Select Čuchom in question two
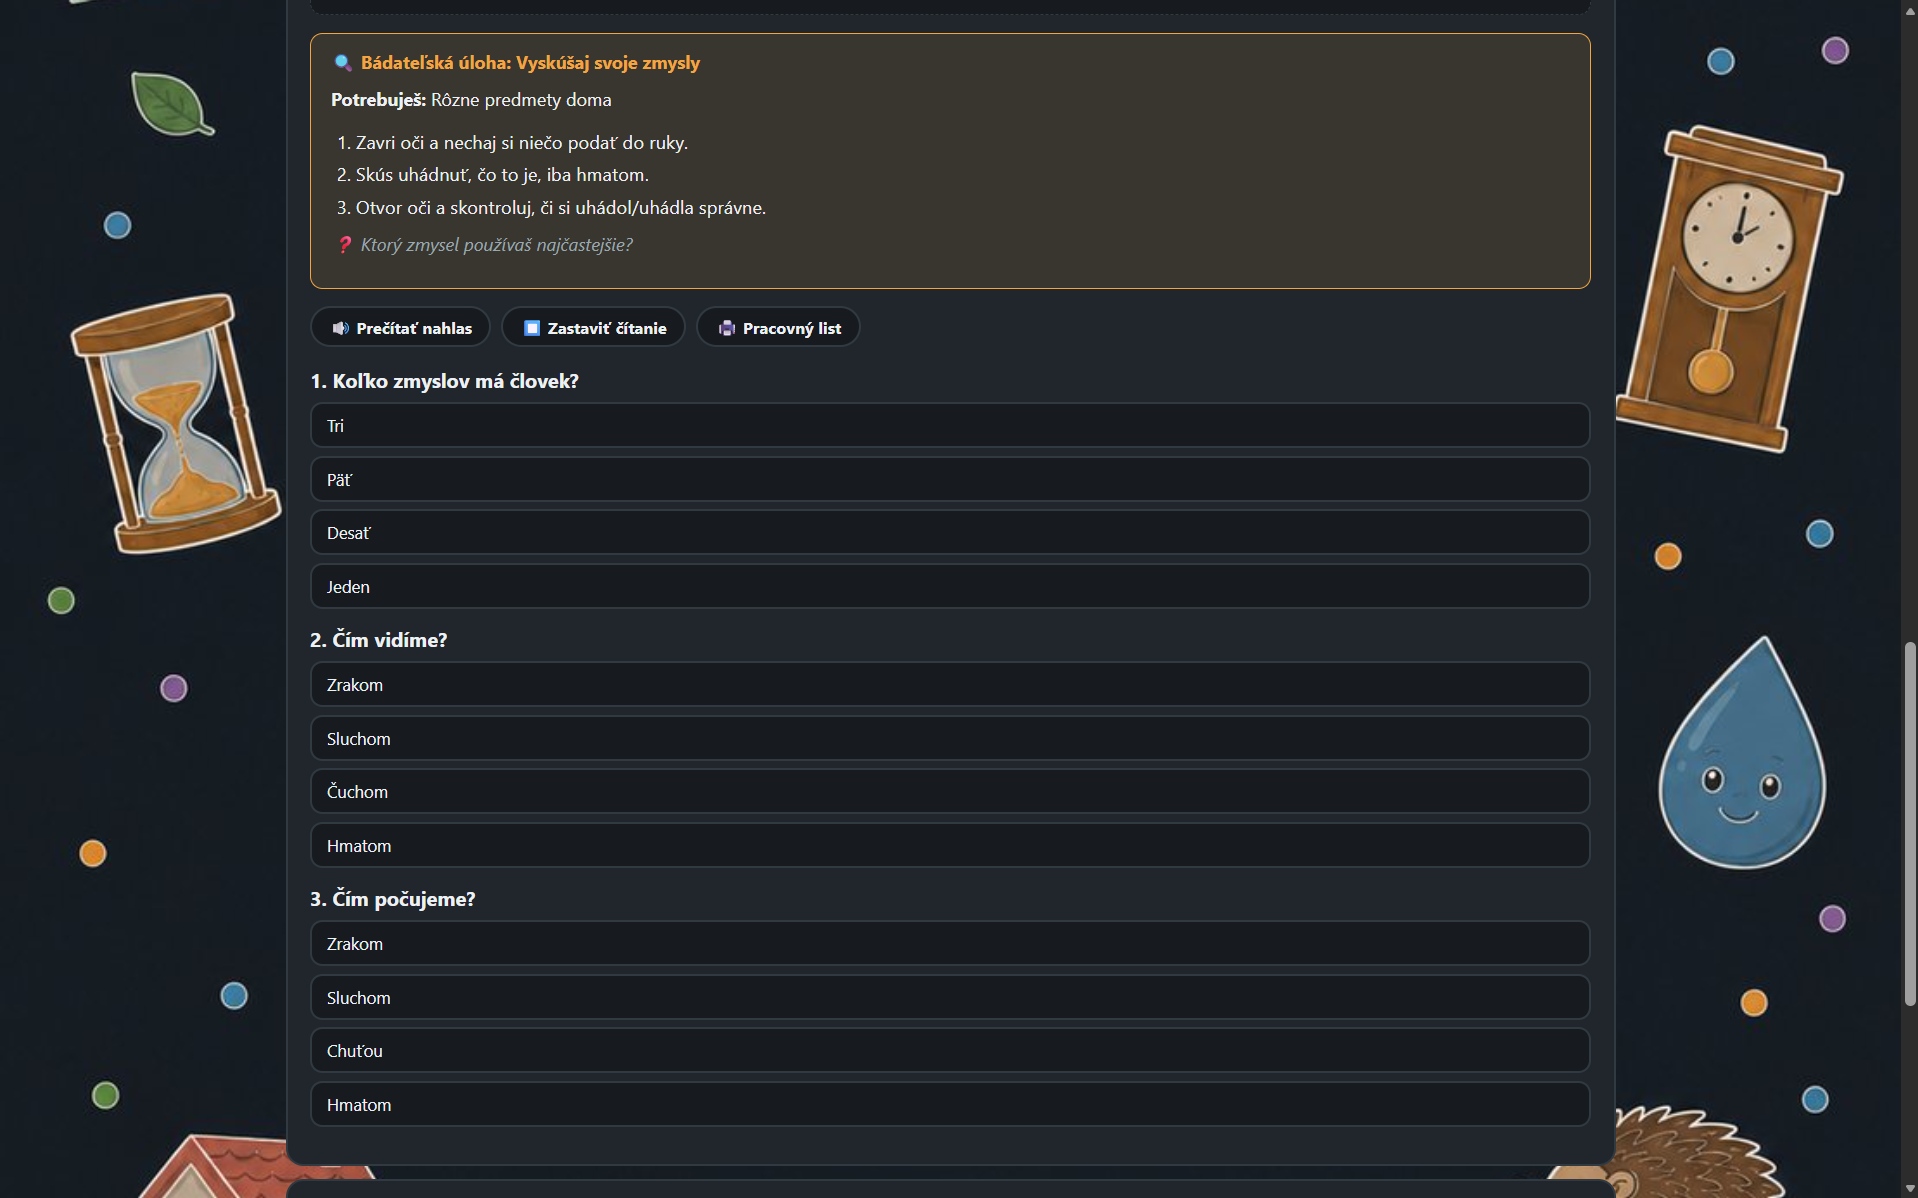This screenshot has width=1918, height=1198. coord(950,792)
